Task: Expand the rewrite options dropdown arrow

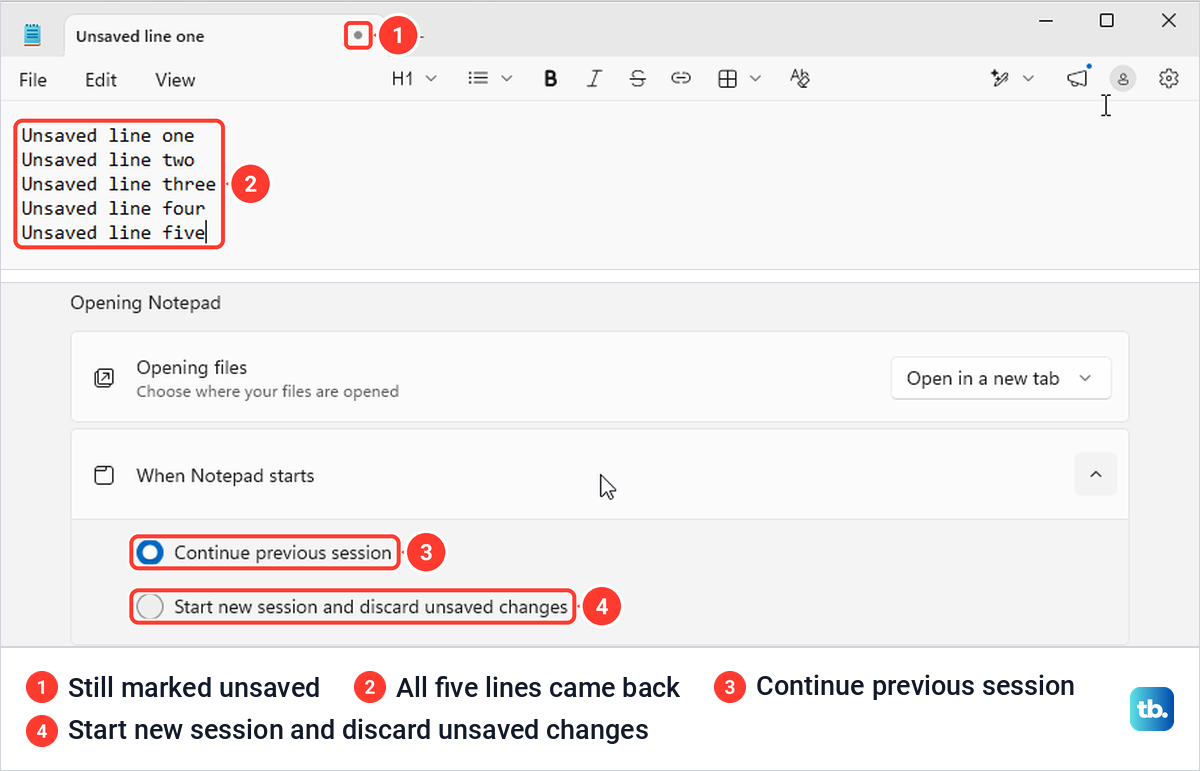Action: [1028, 79]
